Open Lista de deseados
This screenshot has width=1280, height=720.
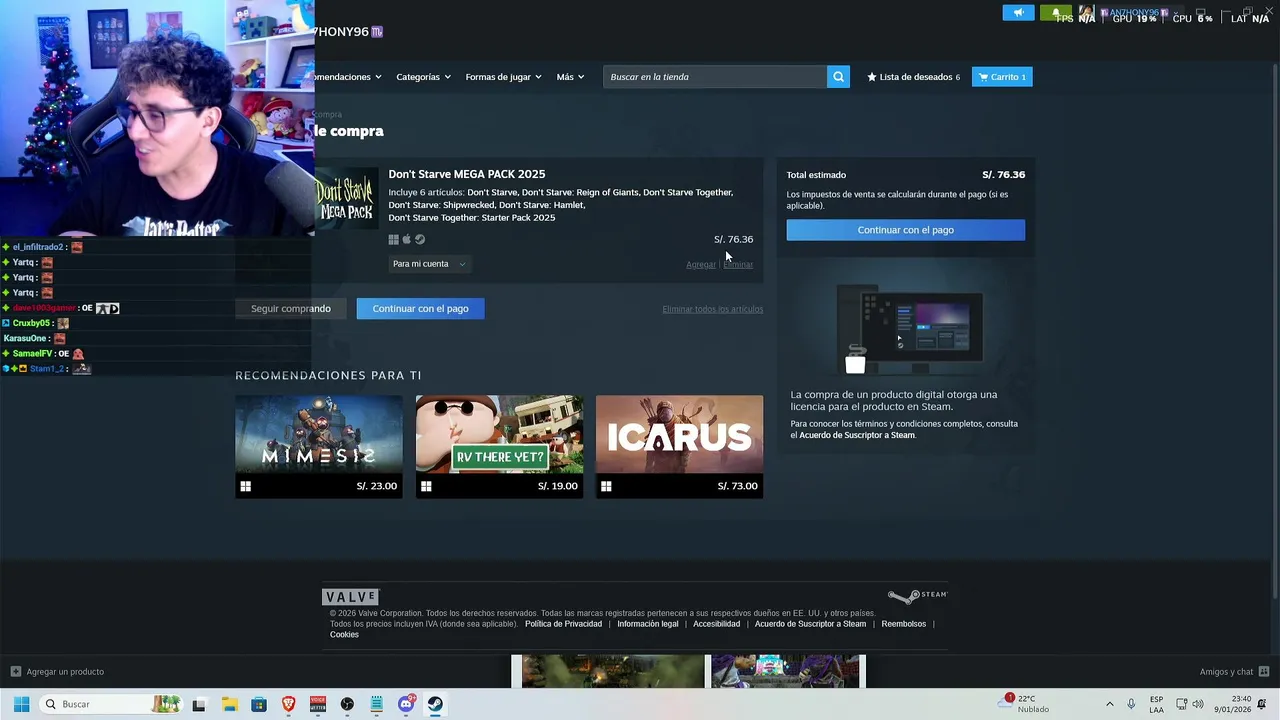tap(913, 77)
